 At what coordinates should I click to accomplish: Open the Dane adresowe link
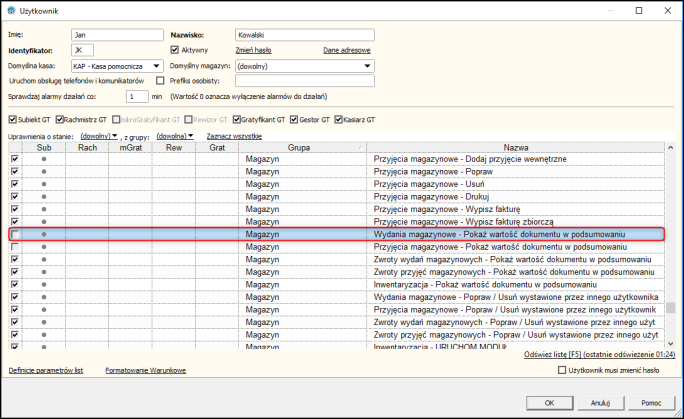pyautogui.click(x=346, y=49)
